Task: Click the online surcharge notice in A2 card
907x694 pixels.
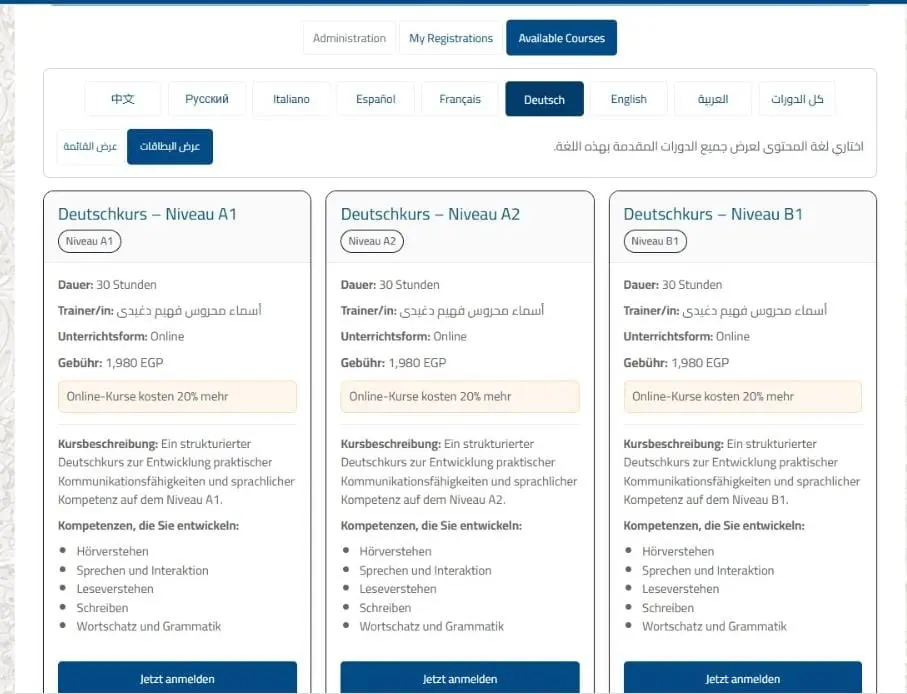Action: (460, 397)
